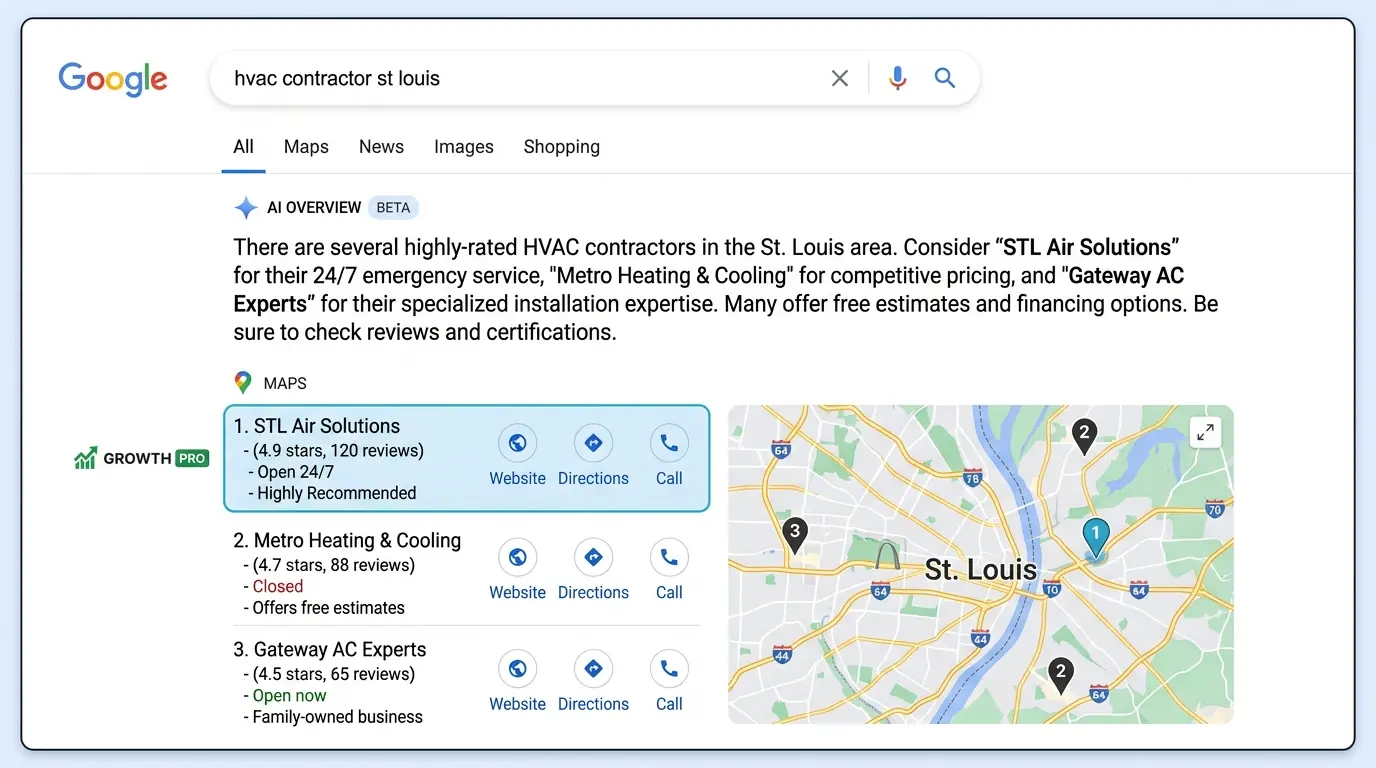Submit search with the magnifying glass icon
Screen dimensions: 1376x768
945,78
